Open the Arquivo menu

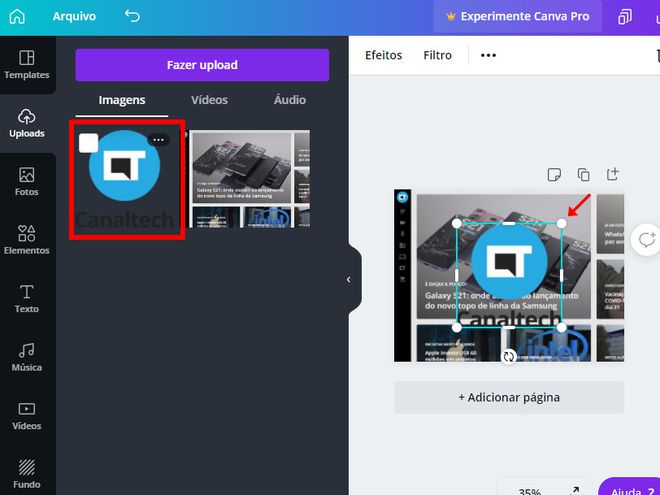point(74,16)
